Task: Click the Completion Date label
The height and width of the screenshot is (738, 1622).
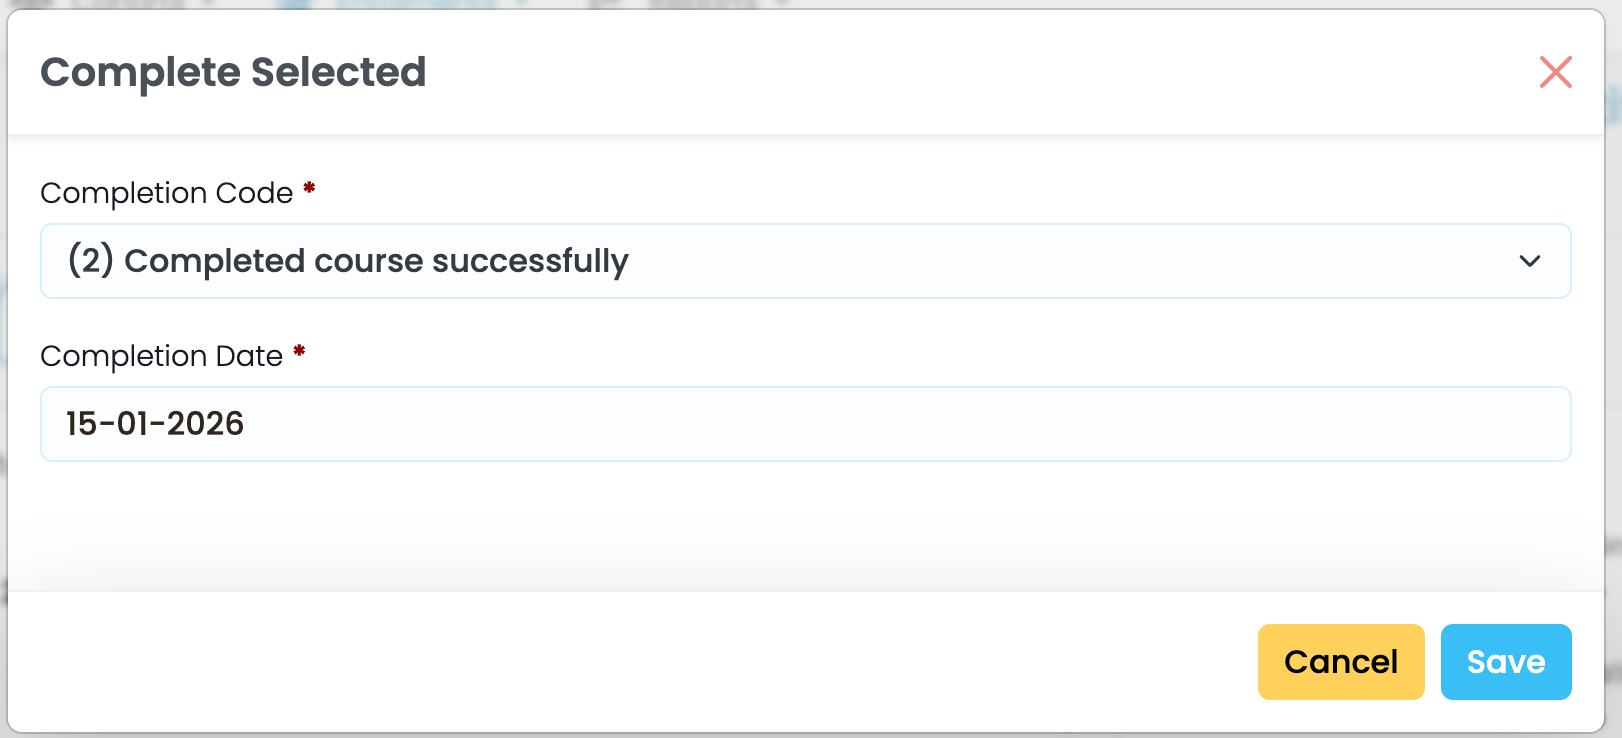Action: [162, 356]
